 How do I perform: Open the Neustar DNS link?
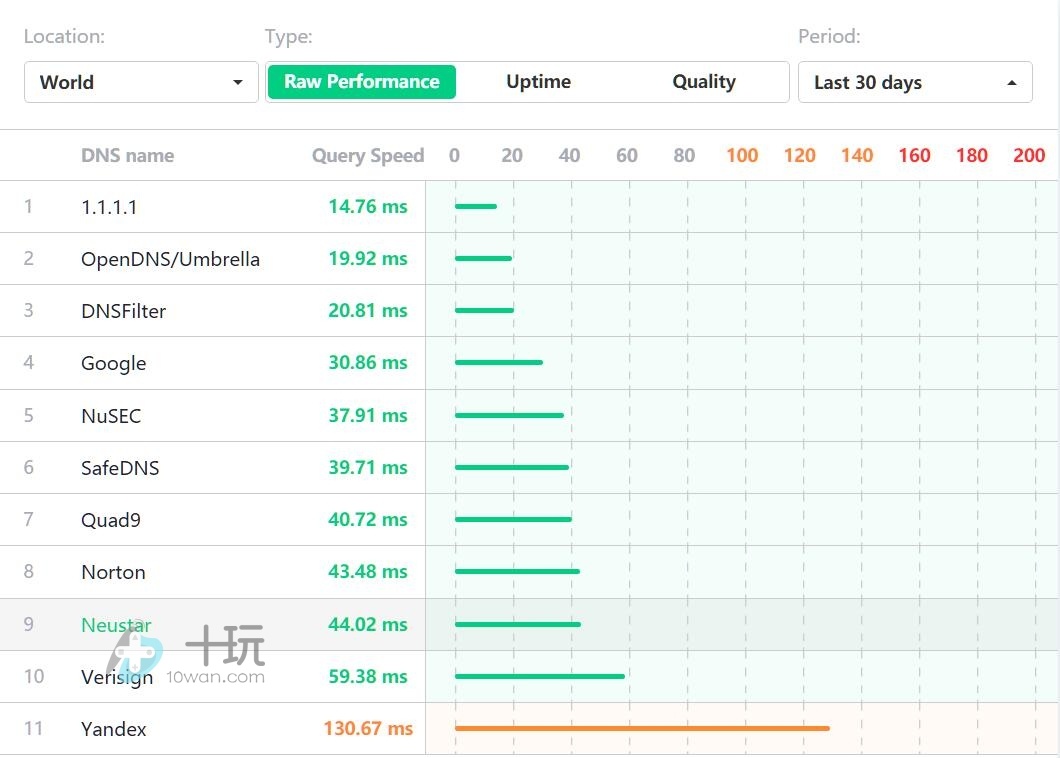pyautogui.click(x=116, y=625)
